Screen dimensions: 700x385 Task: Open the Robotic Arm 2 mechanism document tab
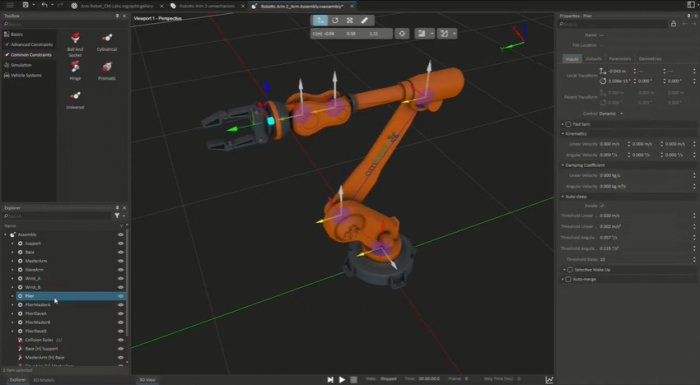tap(207, 6)
